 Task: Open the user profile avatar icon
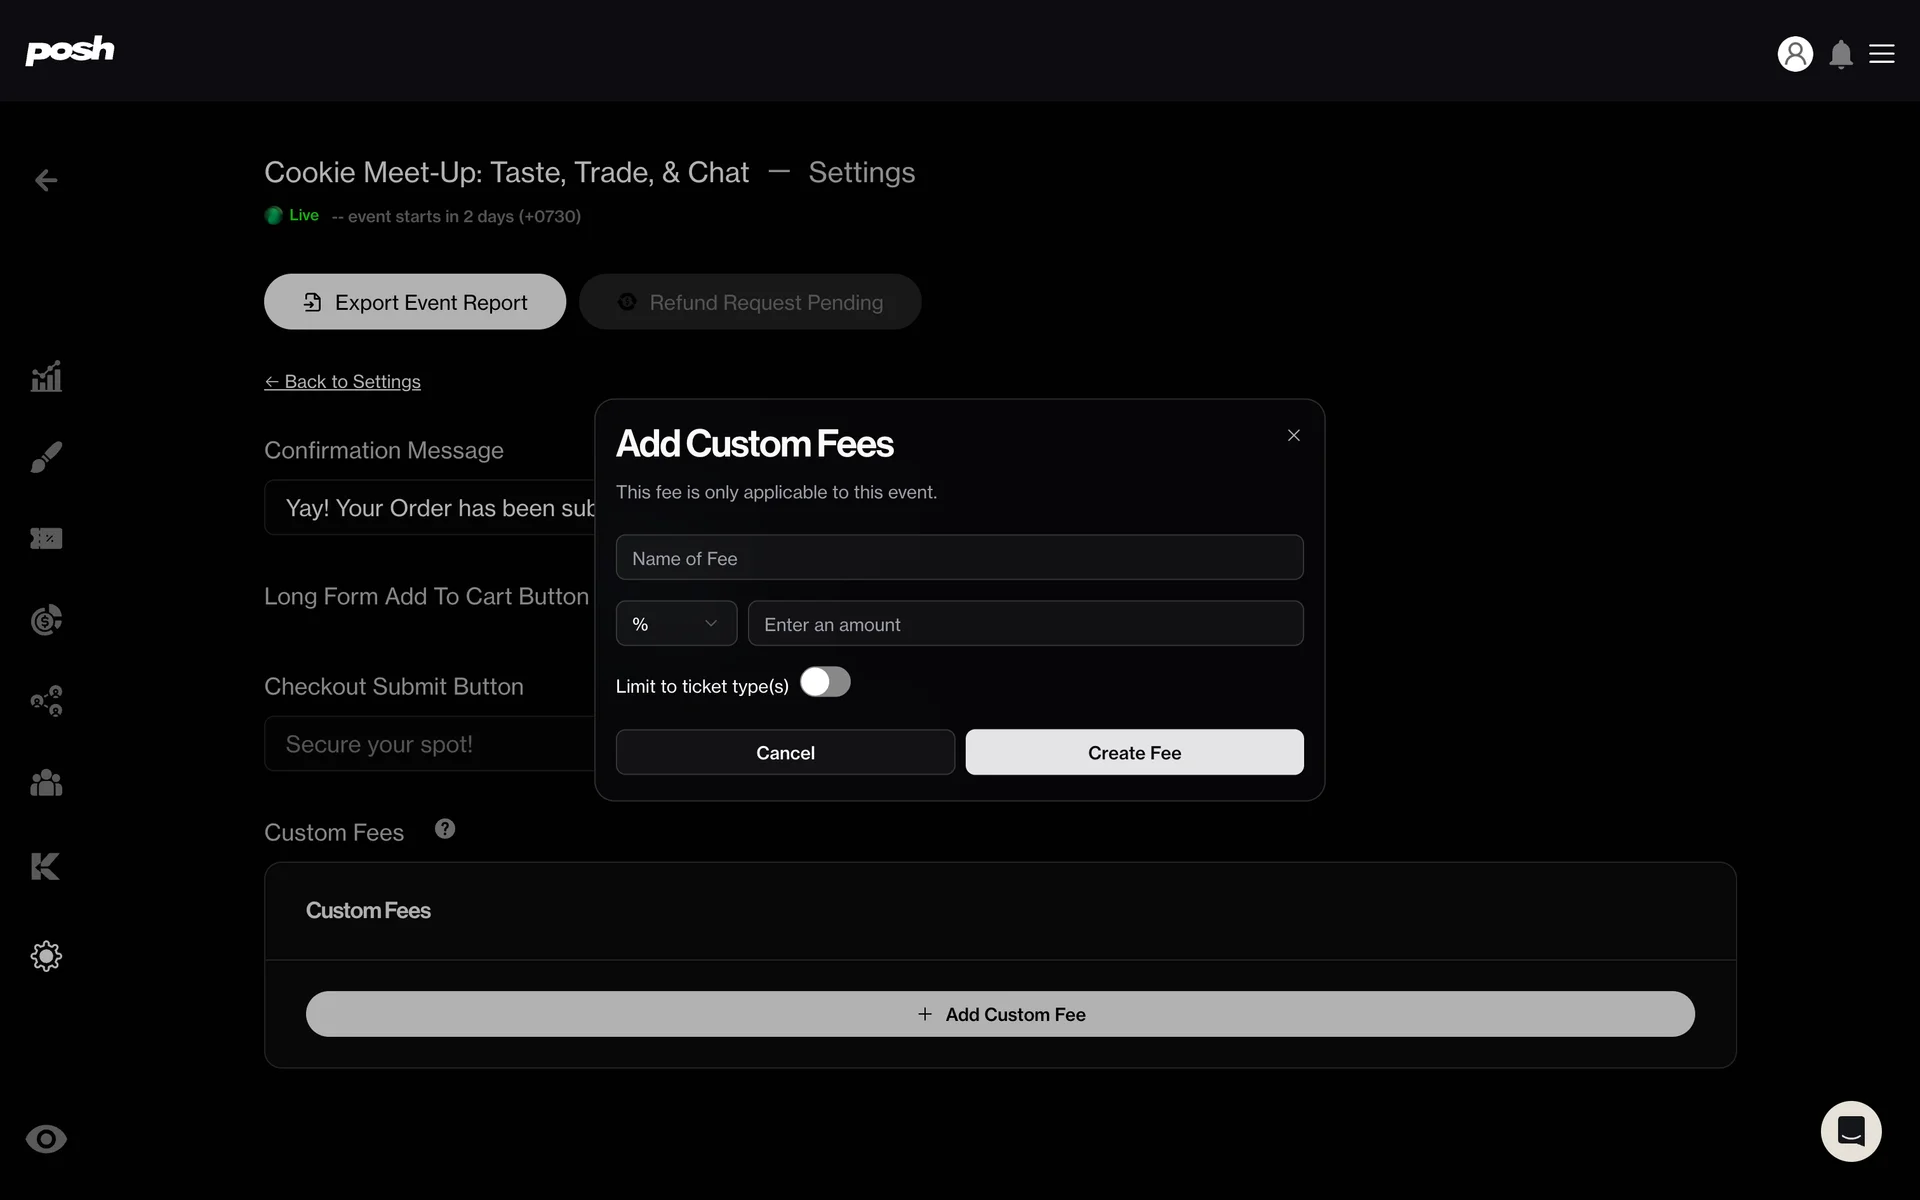point(1795,54)
